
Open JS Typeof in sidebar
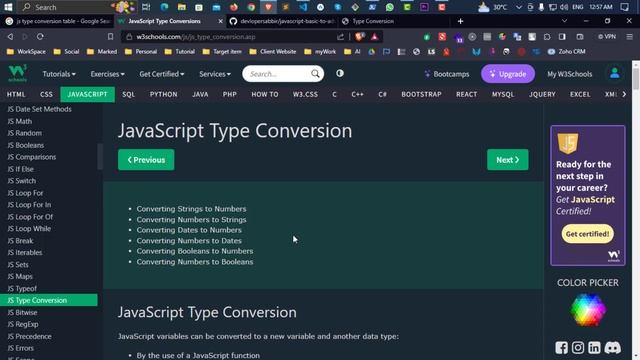click(22, 289)
